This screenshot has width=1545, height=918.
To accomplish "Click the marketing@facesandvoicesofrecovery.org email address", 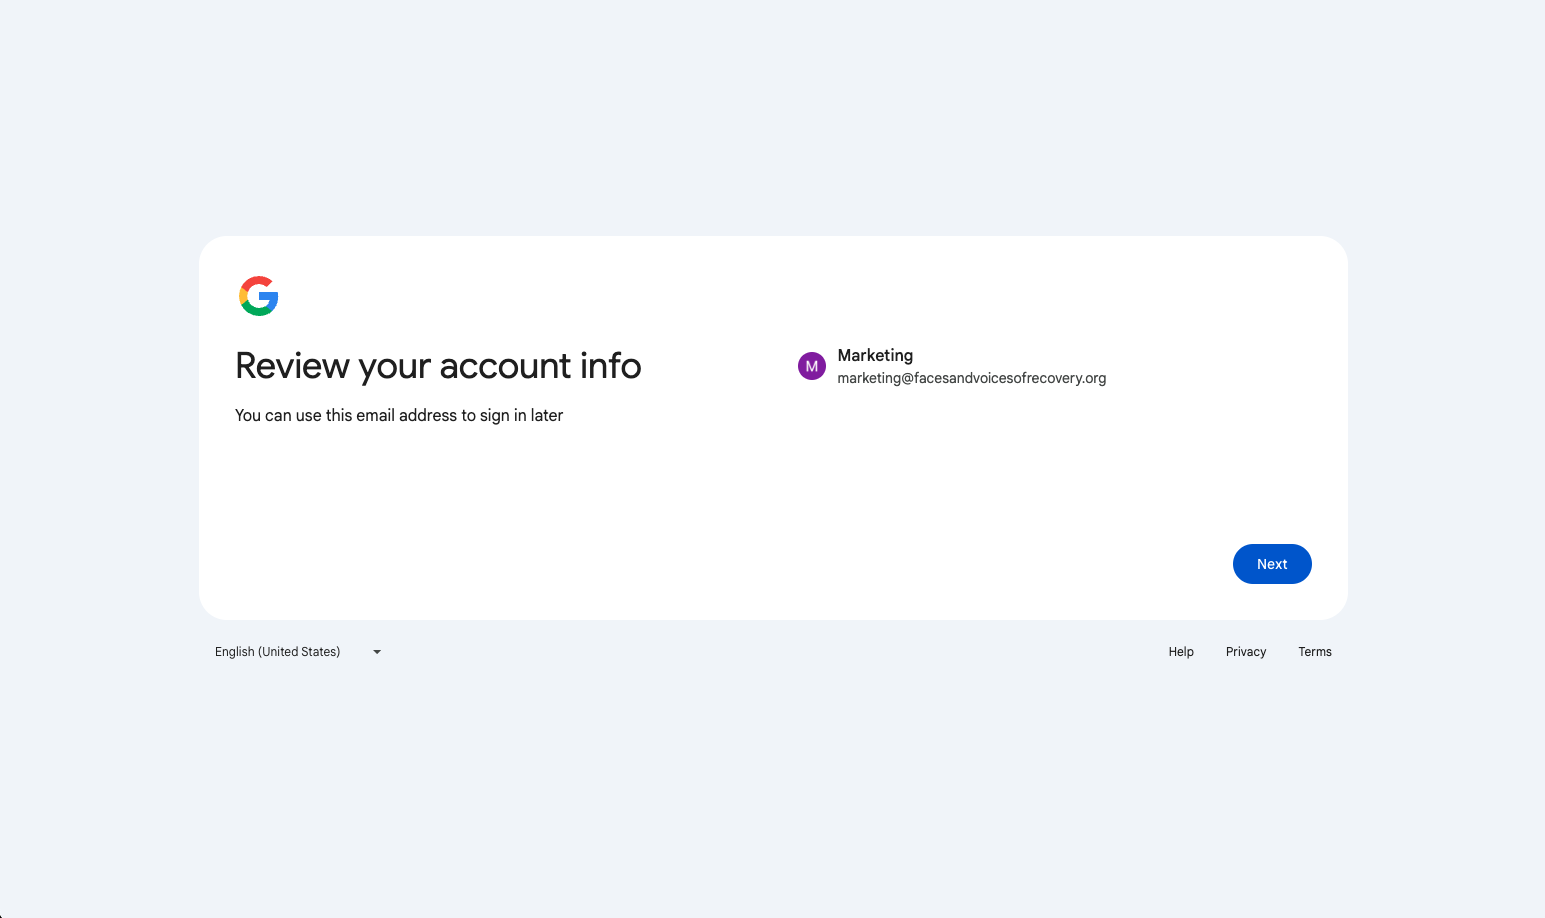I will (x=971, y=378).
